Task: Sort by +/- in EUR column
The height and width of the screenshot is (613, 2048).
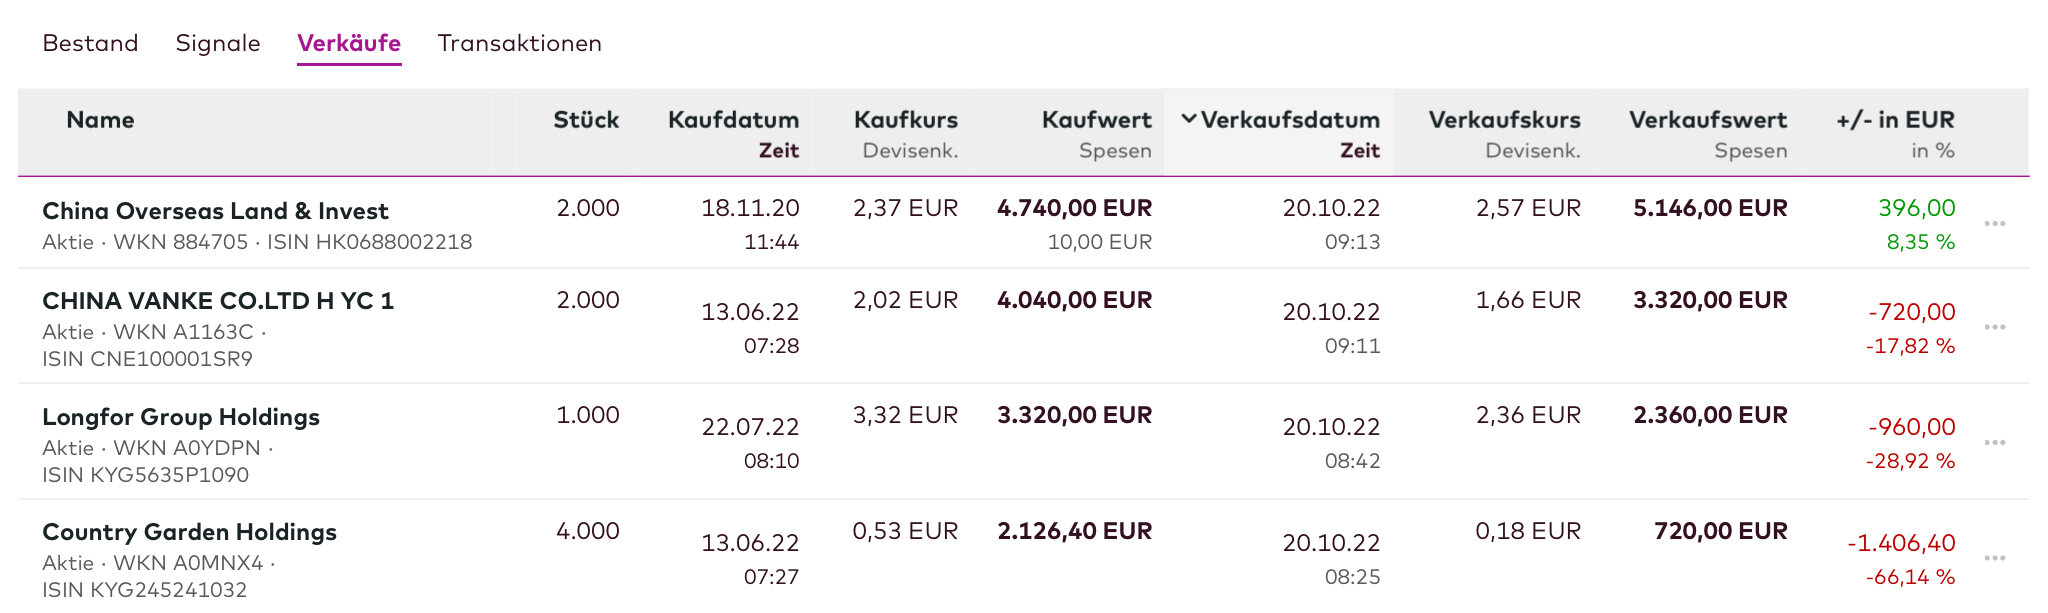Action: click(1894, 120)
